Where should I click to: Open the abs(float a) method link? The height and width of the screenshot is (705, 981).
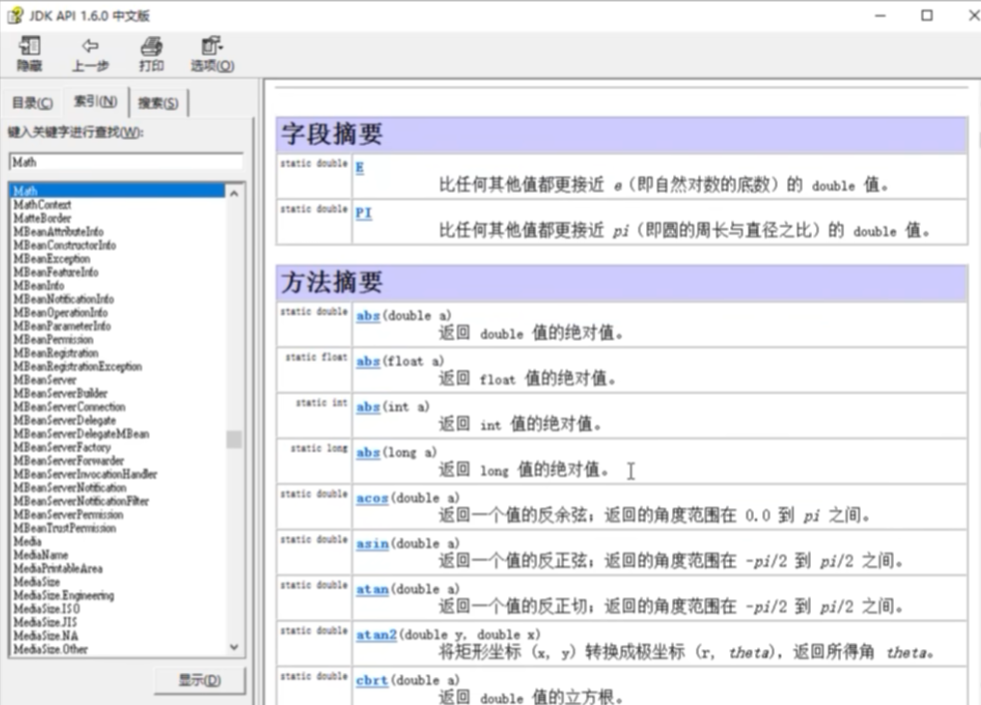[368, 362]
